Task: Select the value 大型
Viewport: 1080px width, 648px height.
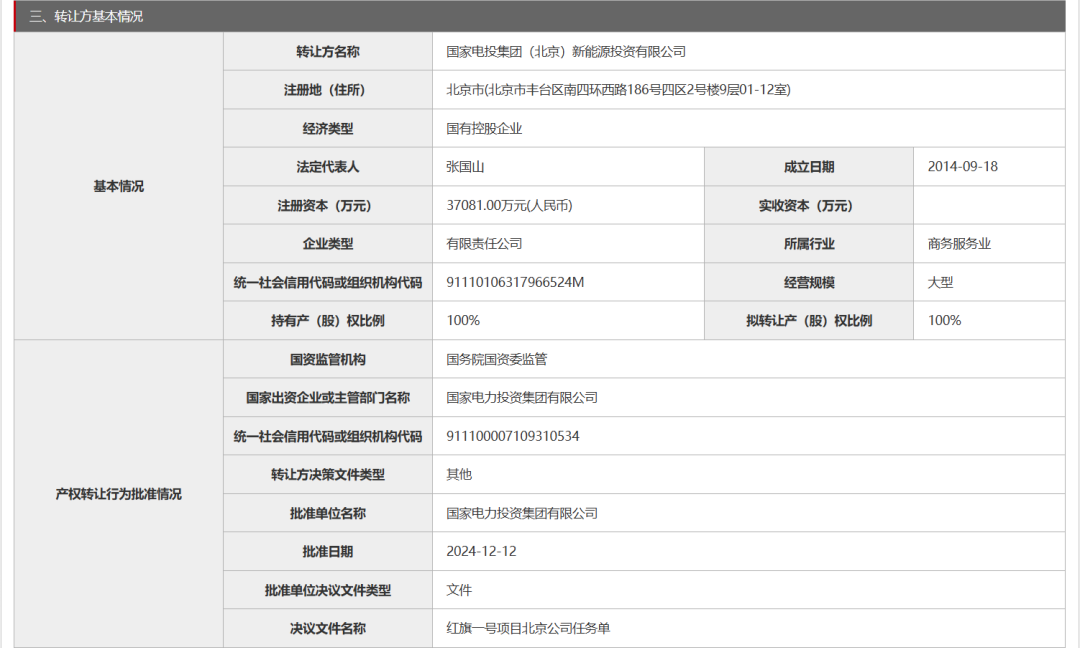Action: coord(940,282)
